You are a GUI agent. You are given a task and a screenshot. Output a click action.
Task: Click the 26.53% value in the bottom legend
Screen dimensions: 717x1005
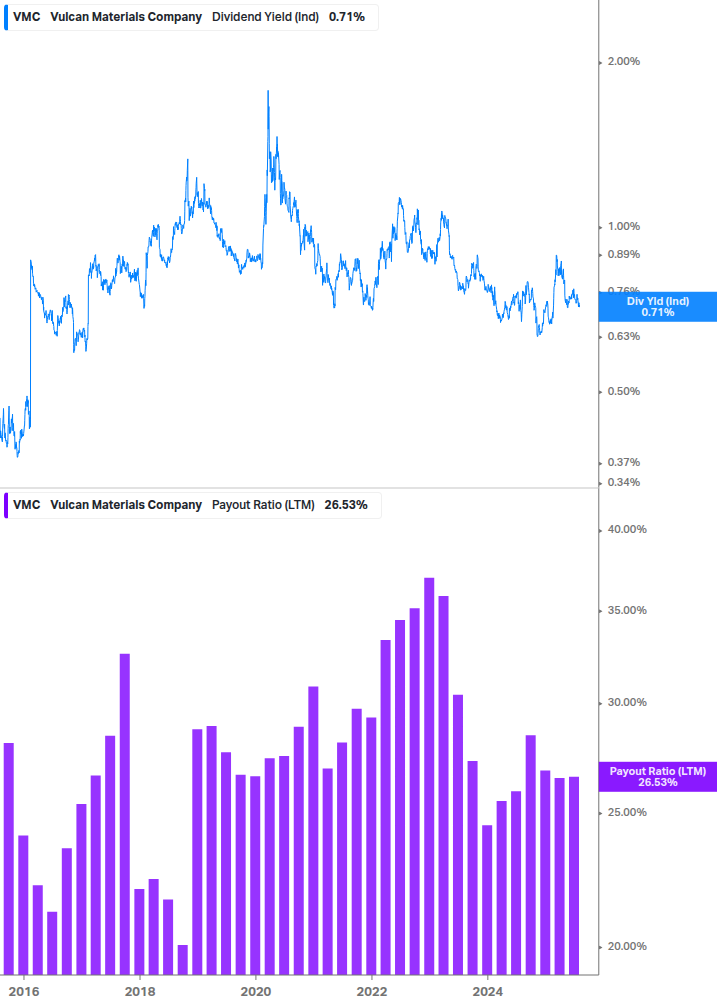pos(346,505)
